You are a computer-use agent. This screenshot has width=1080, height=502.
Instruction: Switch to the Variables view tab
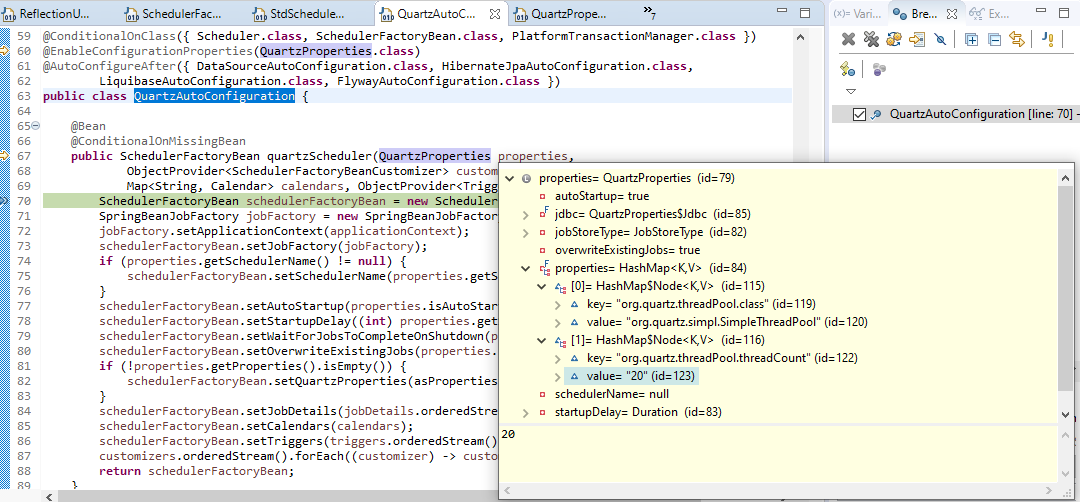[857, 13]
